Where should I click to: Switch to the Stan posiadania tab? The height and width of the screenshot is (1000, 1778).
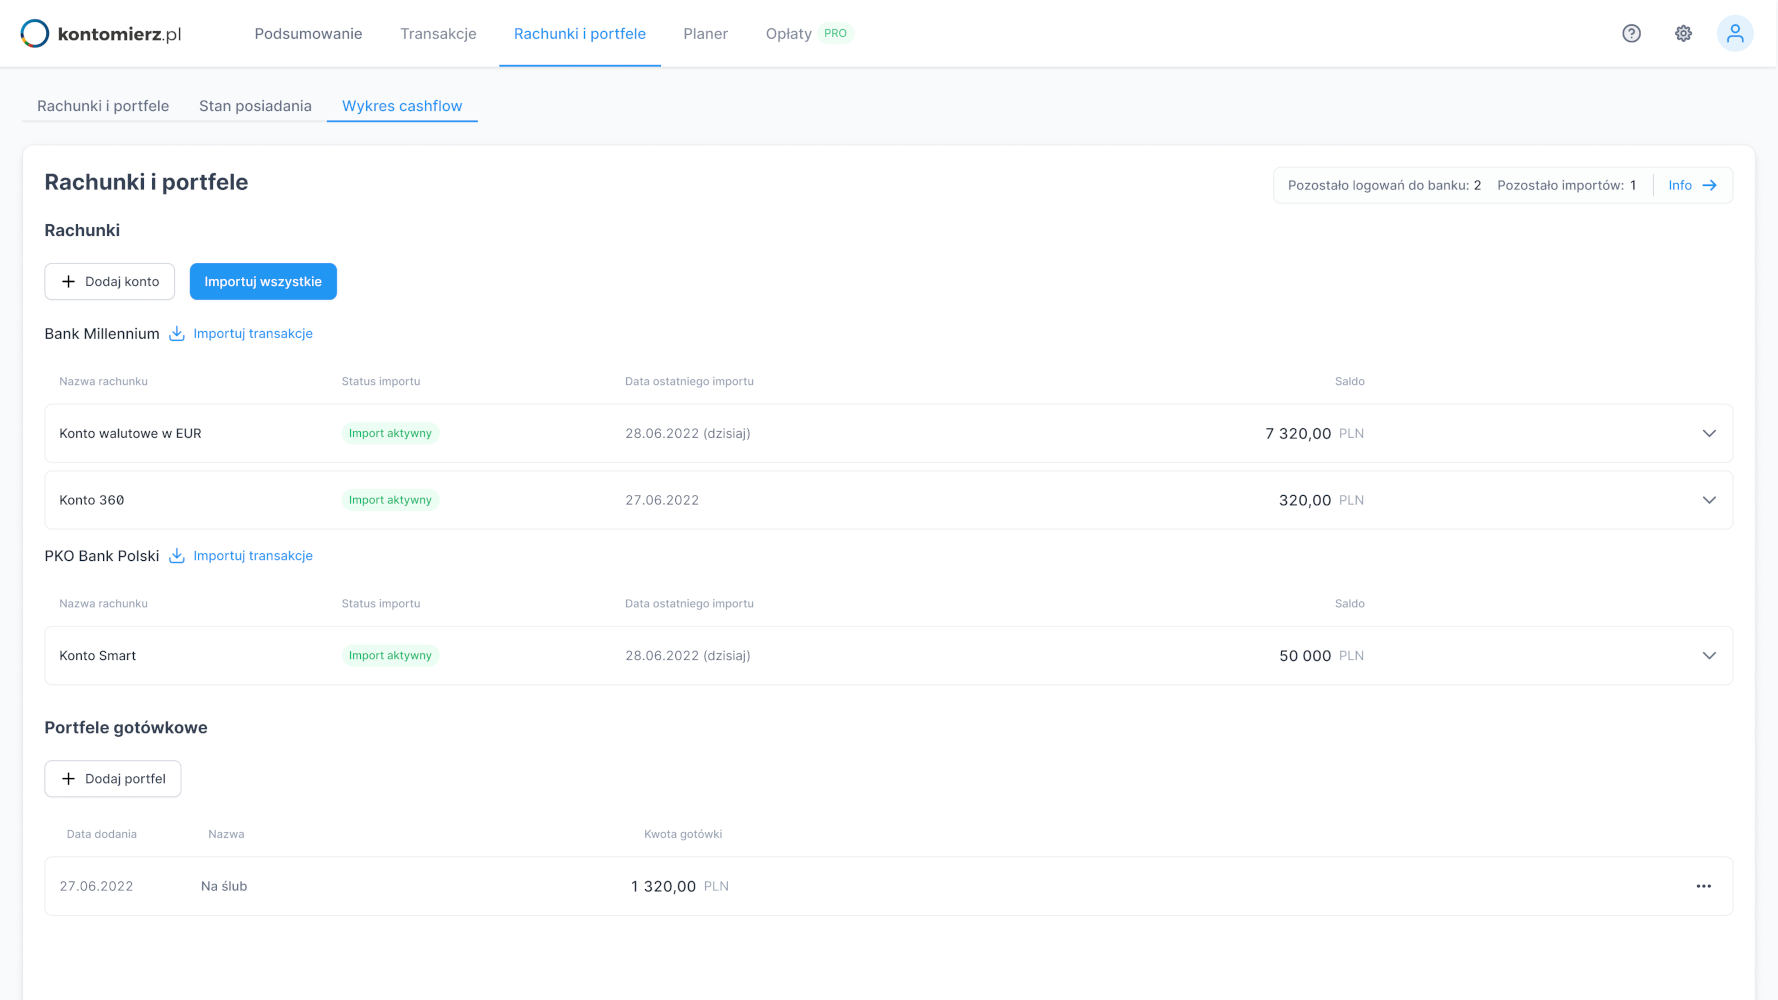(x=255, y=106)
